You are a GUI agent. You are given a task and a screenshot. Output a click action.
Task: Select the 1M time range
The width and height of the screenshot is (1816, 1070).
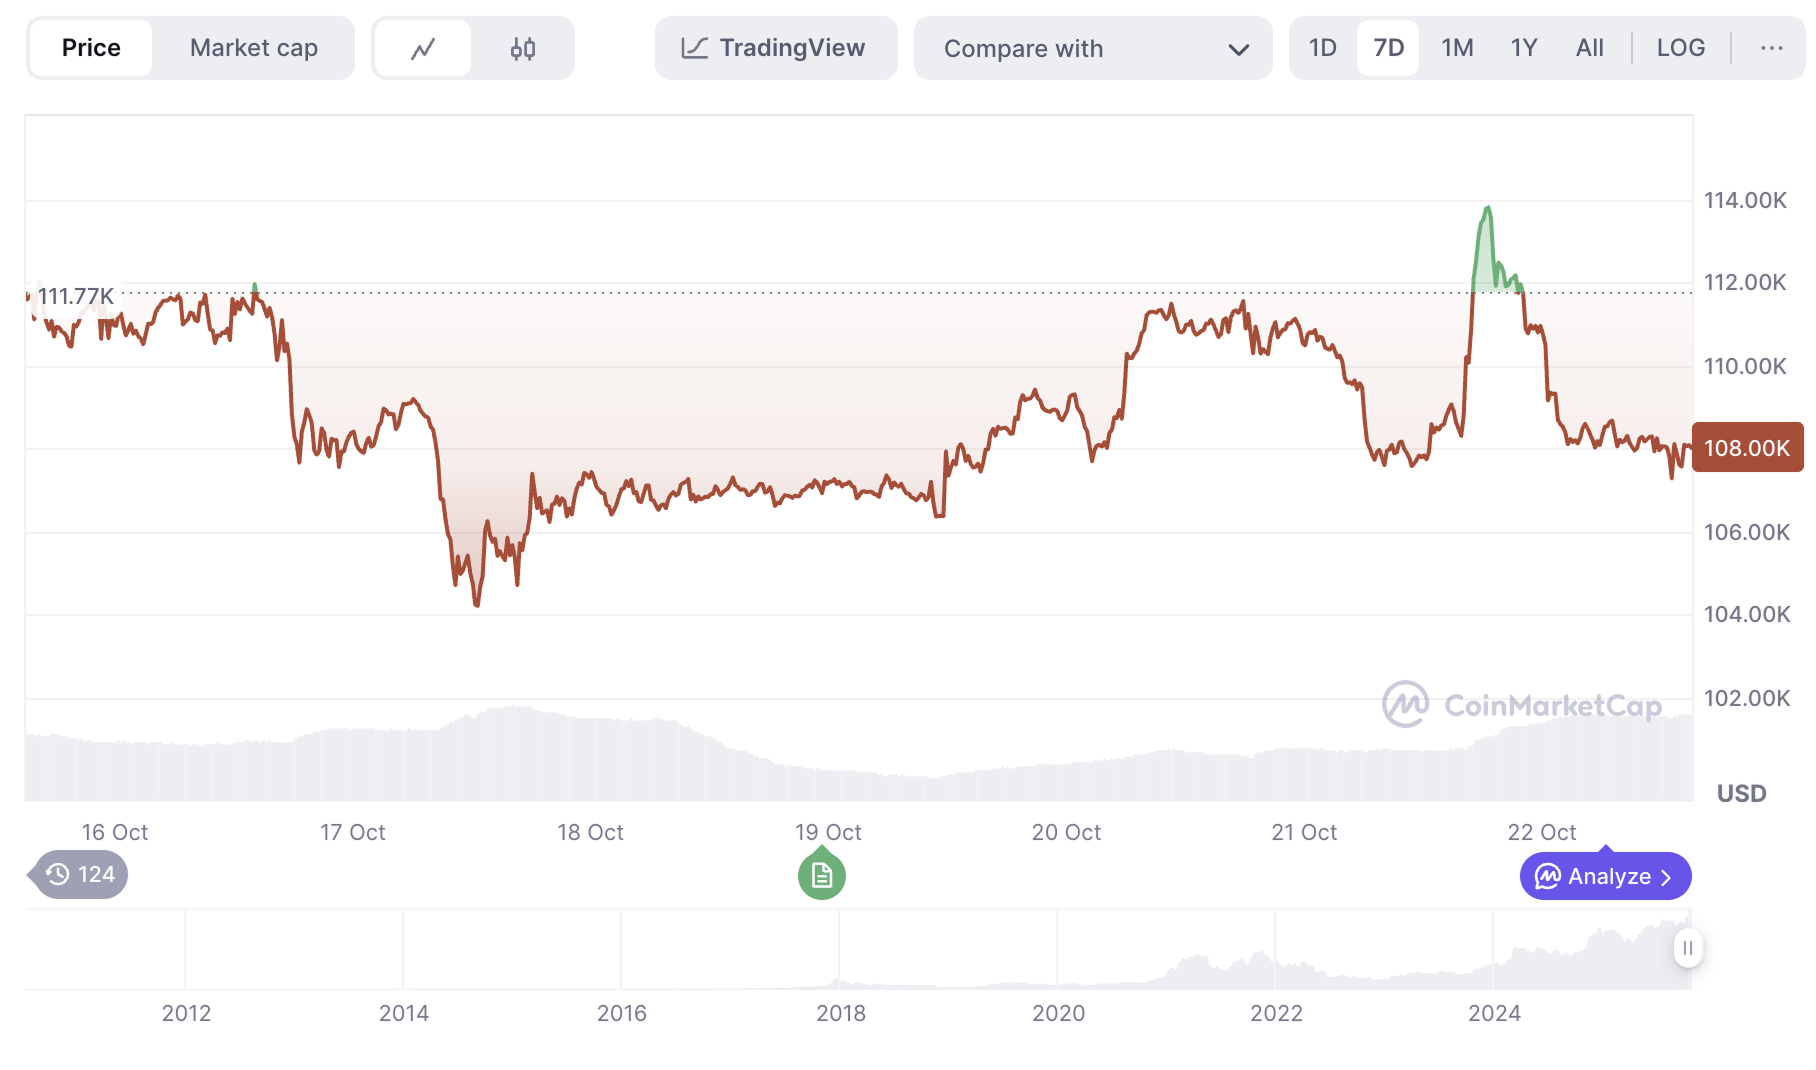1457,48
